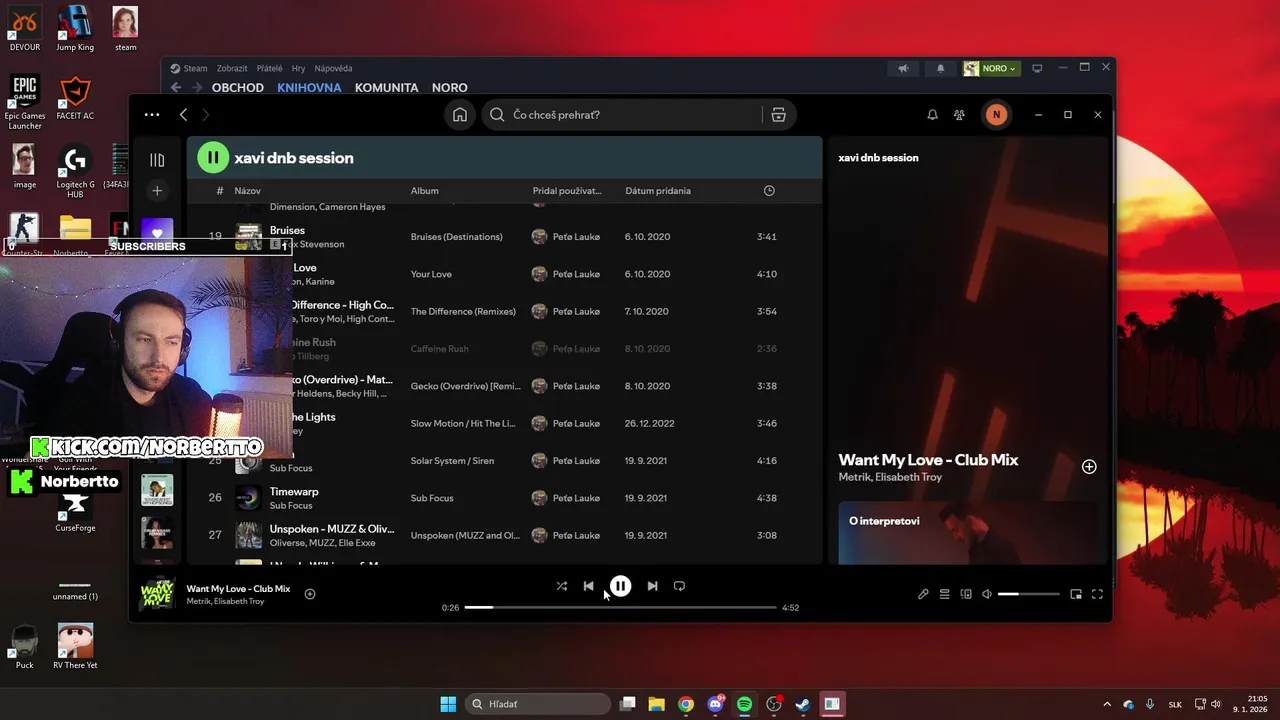Open connect to a device icon
Viewport: 1280px width, 720px height.
(966, 594)
